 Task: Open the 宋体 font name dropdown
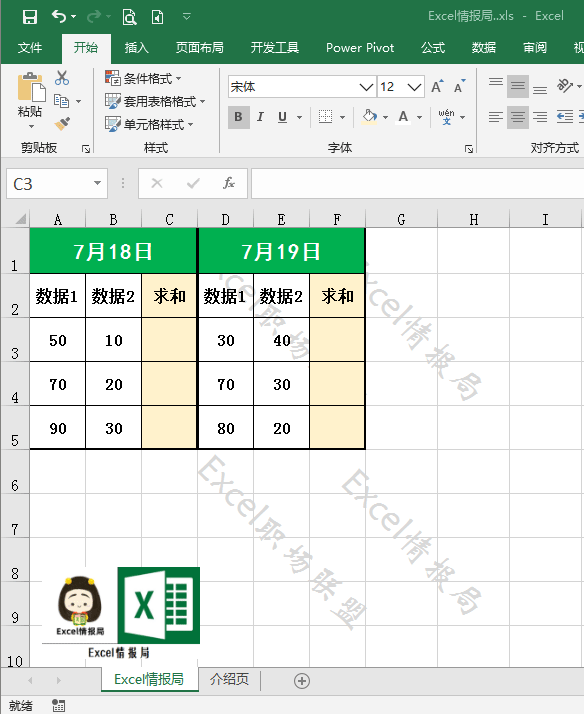click(x=366, y=87)
